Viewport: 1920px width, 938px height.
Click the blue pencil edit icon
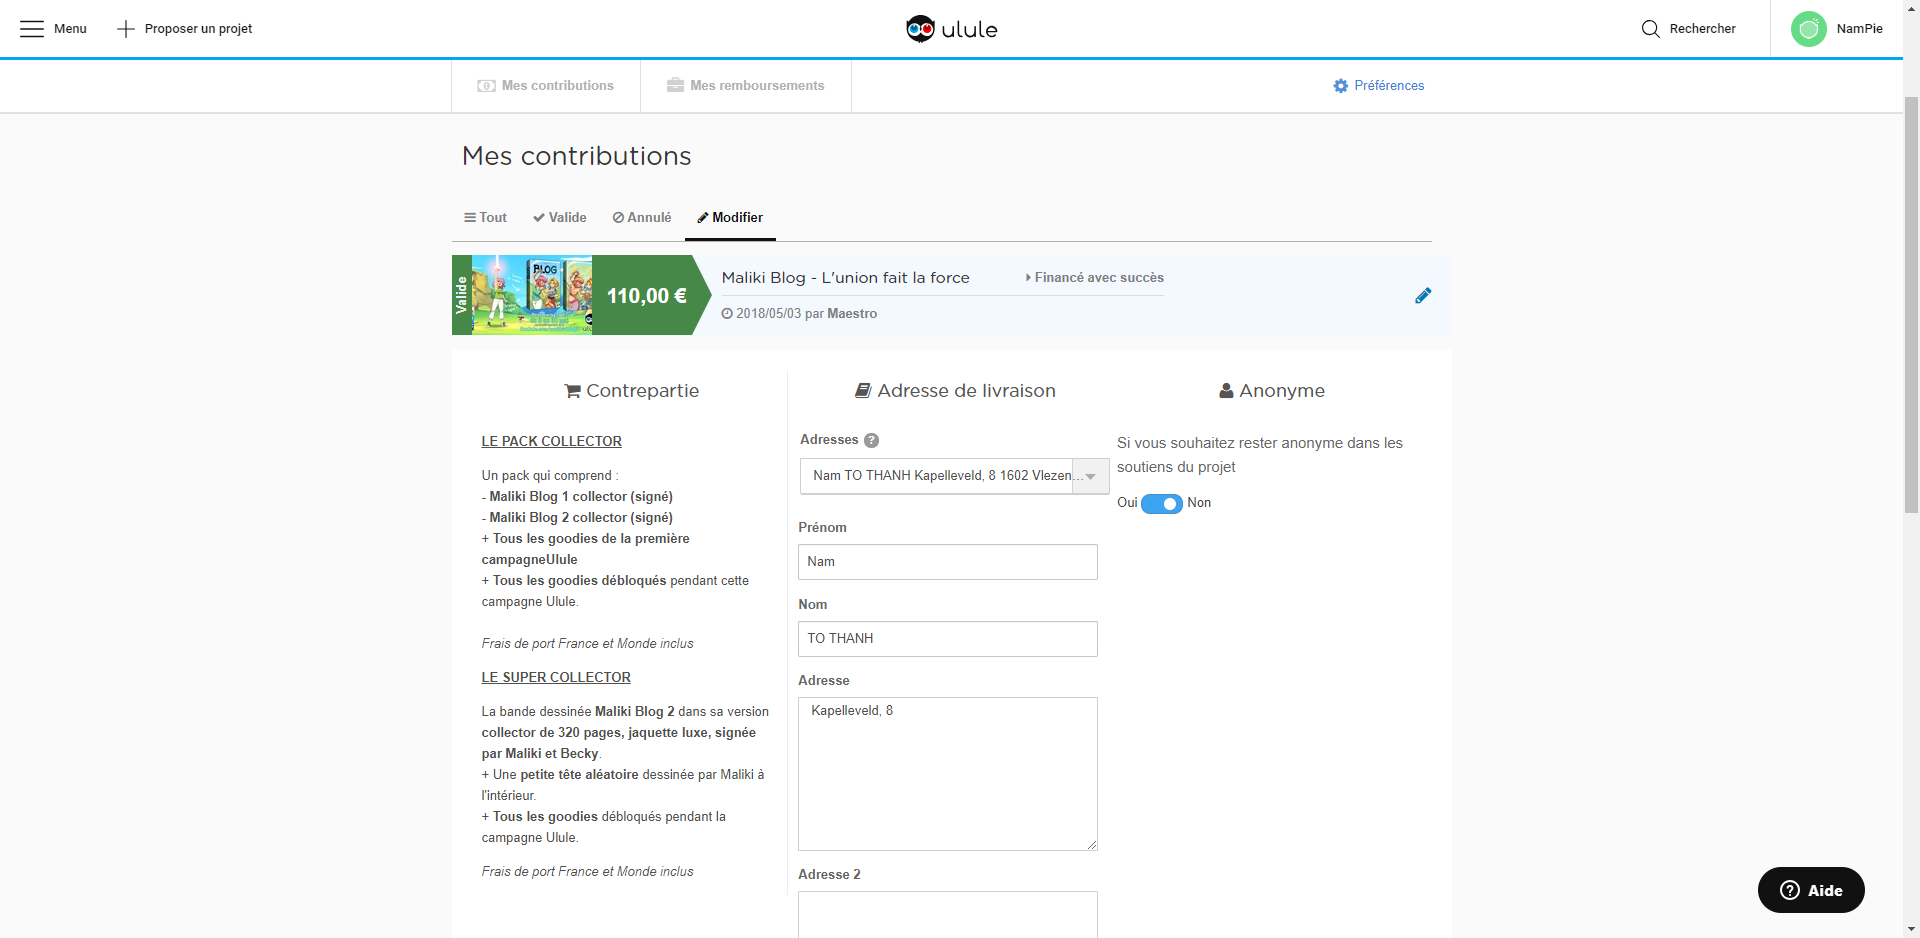pos(1423,295)
